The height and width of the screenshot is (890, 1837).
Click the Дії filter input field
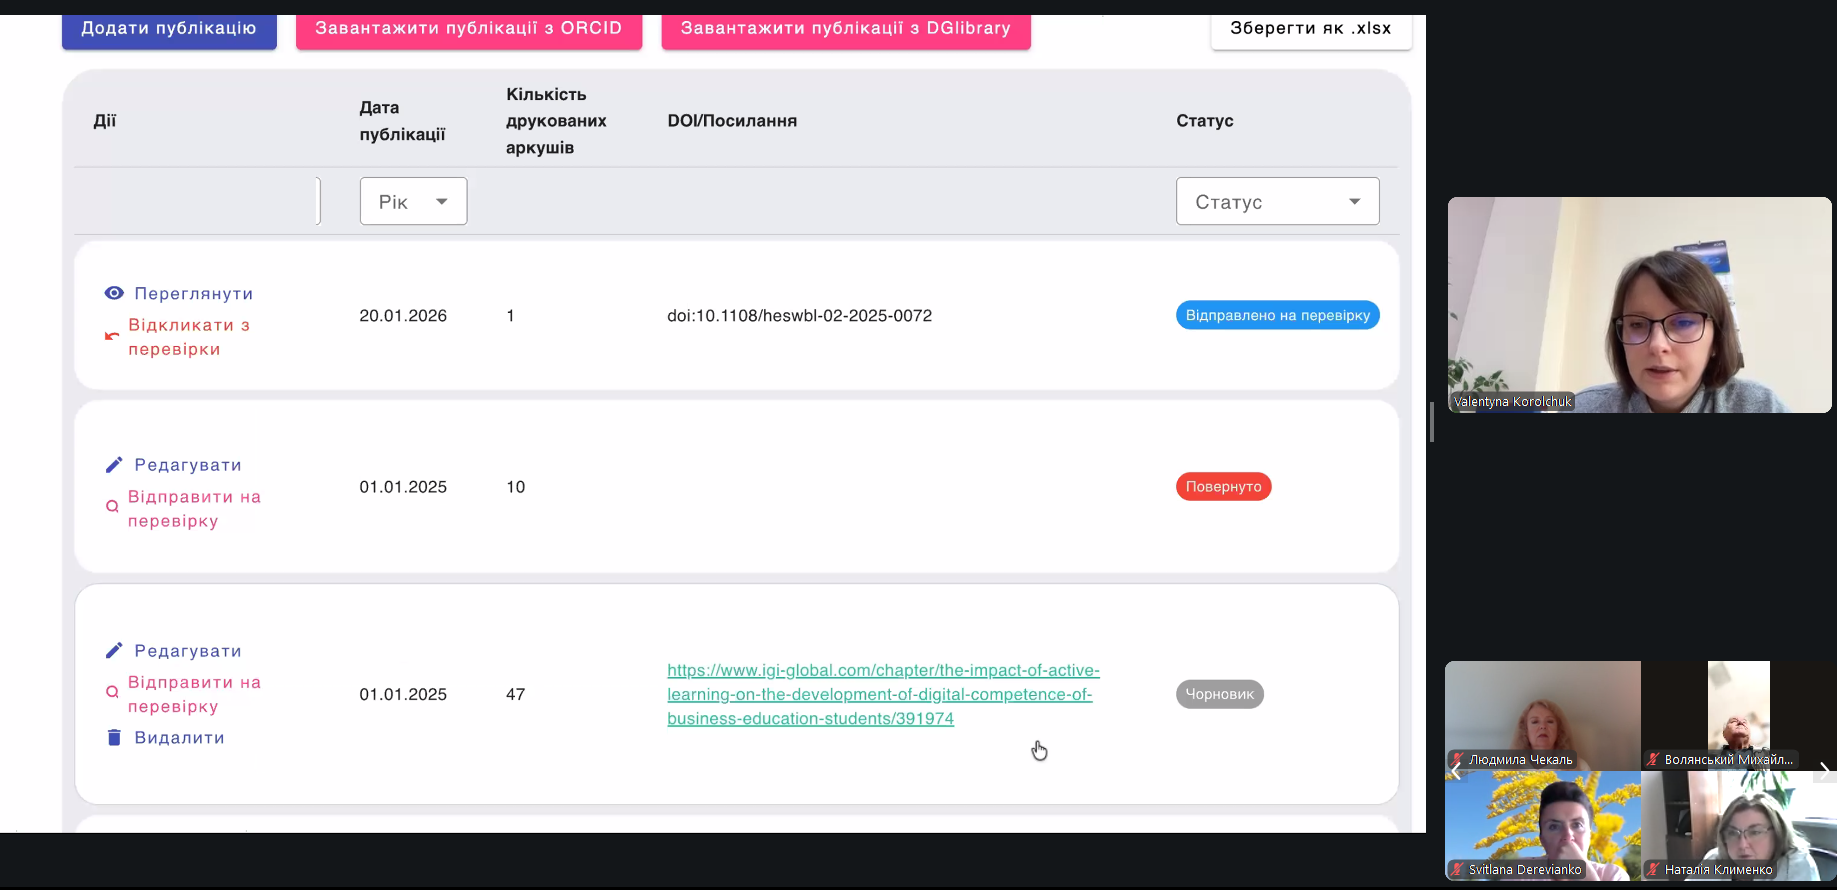coord(197,201)
